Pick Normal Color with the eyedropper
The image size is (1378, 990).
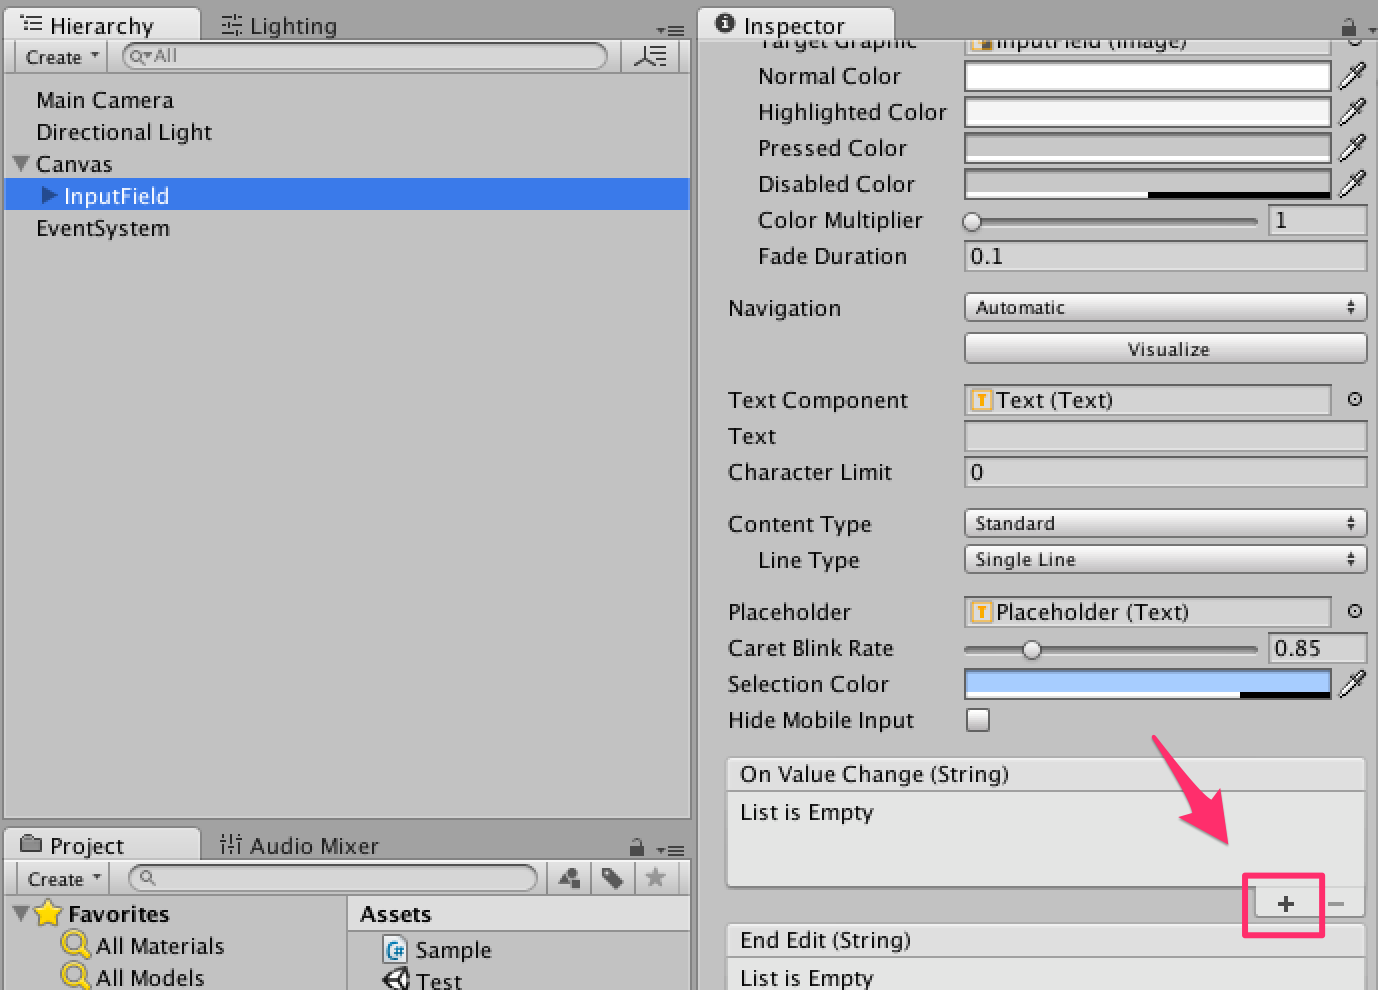[1353, 75]
